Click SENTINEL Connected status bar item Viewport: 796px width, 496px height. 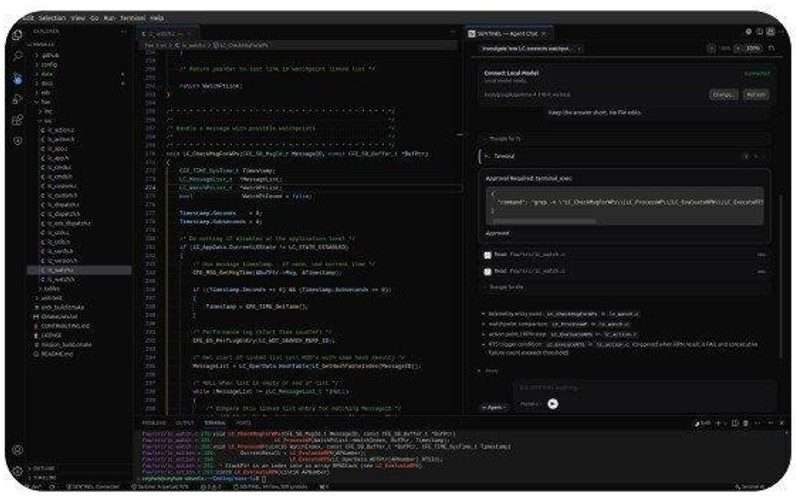pos(93,486)
